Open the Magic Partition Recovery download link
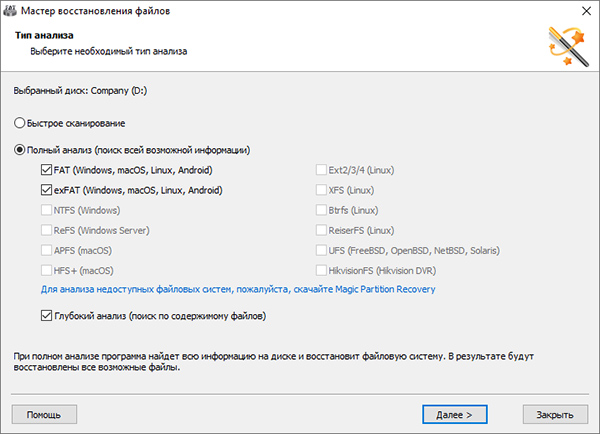The width and height of the screenshot is (600, 434). (x=238, y=289)
